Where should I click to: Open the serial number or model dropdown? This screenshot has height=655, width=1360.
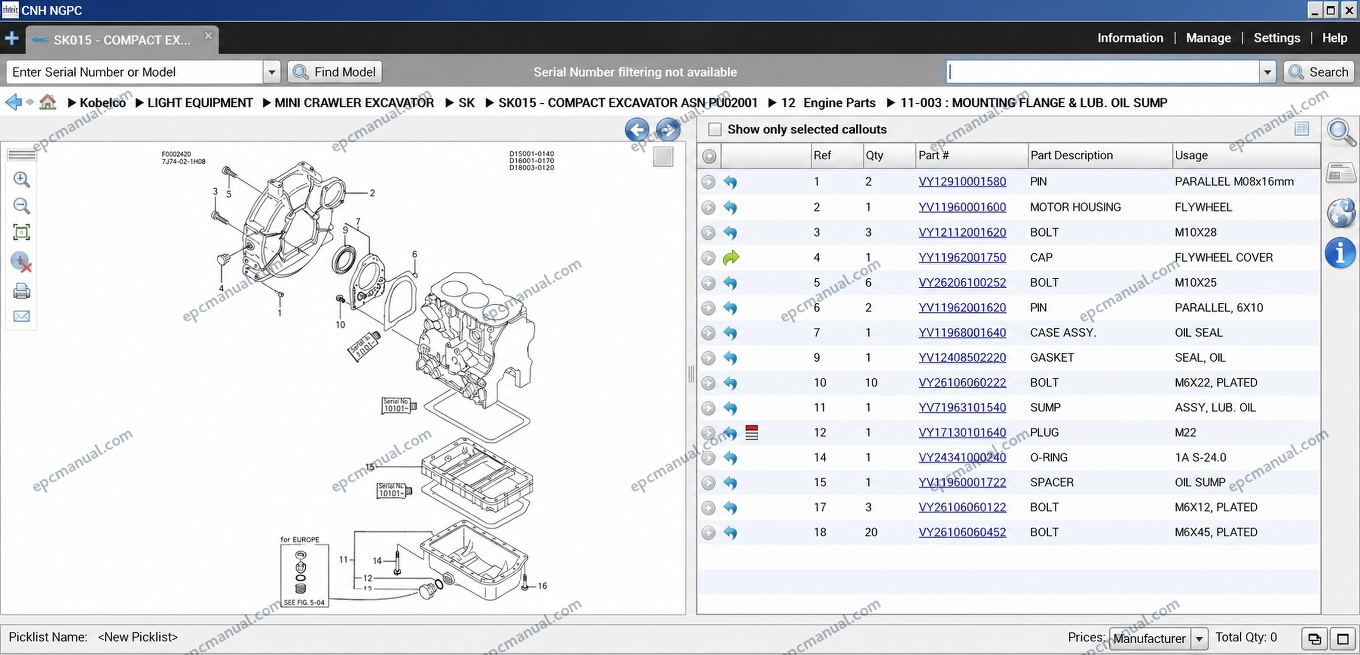(x=272, y=72)
